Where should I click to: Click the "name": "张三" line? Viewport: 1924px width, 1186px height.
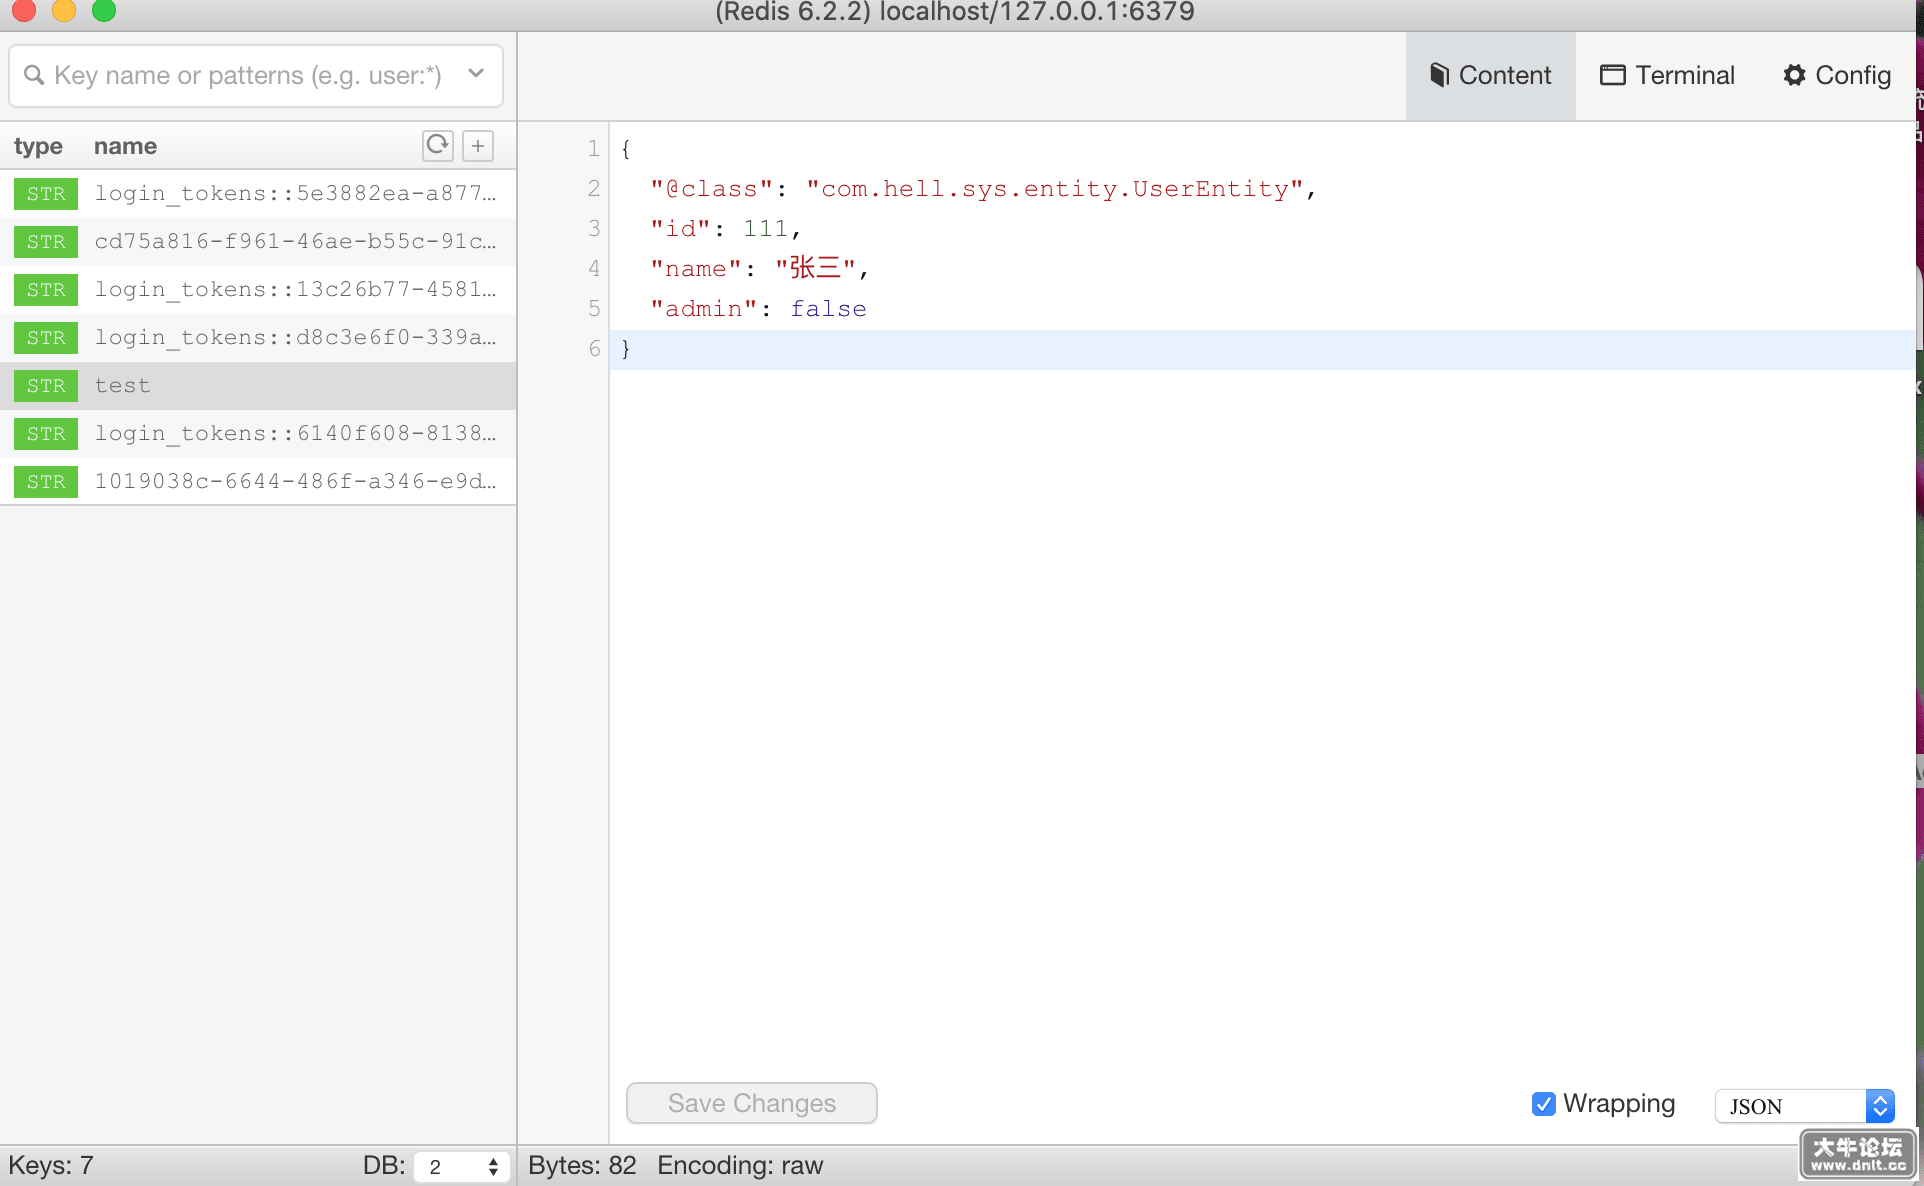click(x=760, y=268)
